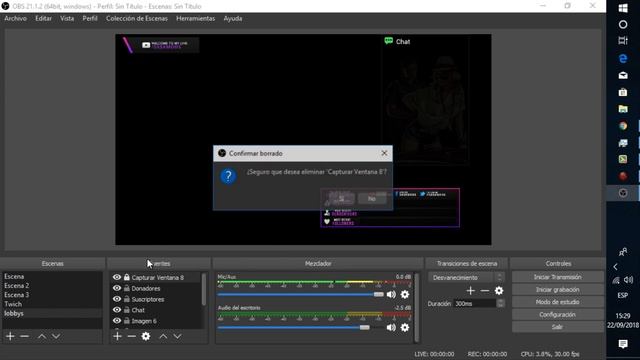The height and width of the screenshot is (360, 640).
Task: Toggle the lock on the Donadores source
Action: pyautogui.click(x=127, y=288)
